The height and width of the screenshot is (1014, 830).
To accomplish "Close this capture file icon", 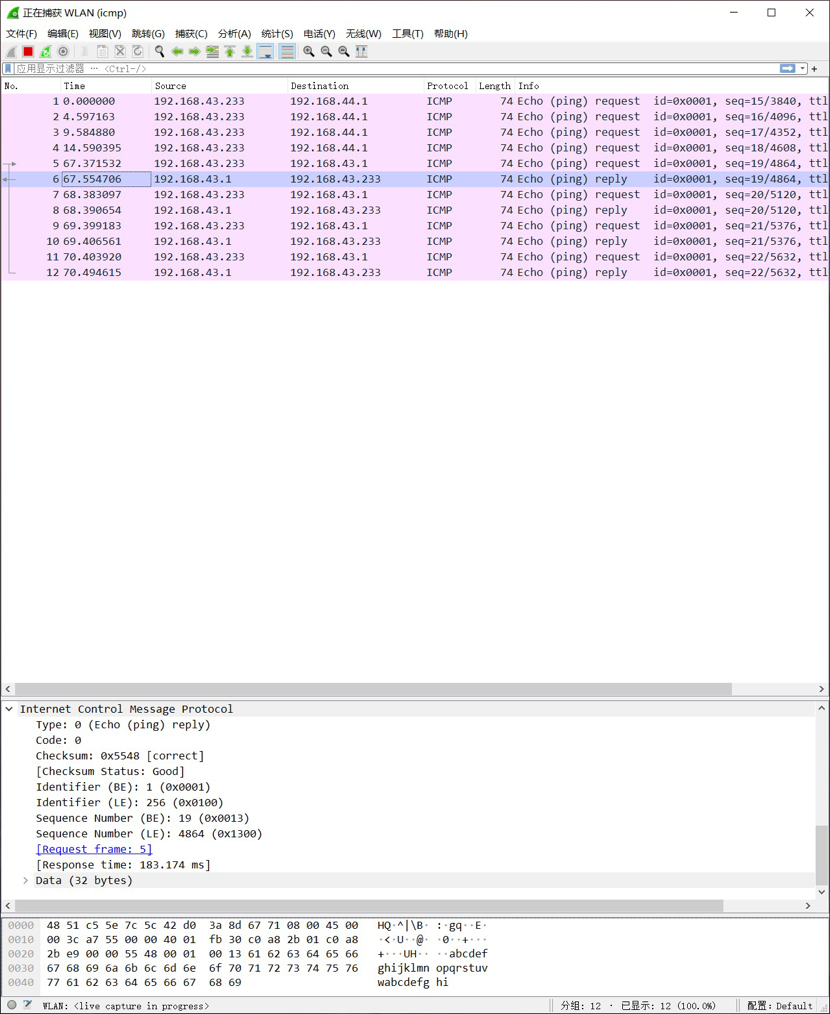I will point(120,52).
